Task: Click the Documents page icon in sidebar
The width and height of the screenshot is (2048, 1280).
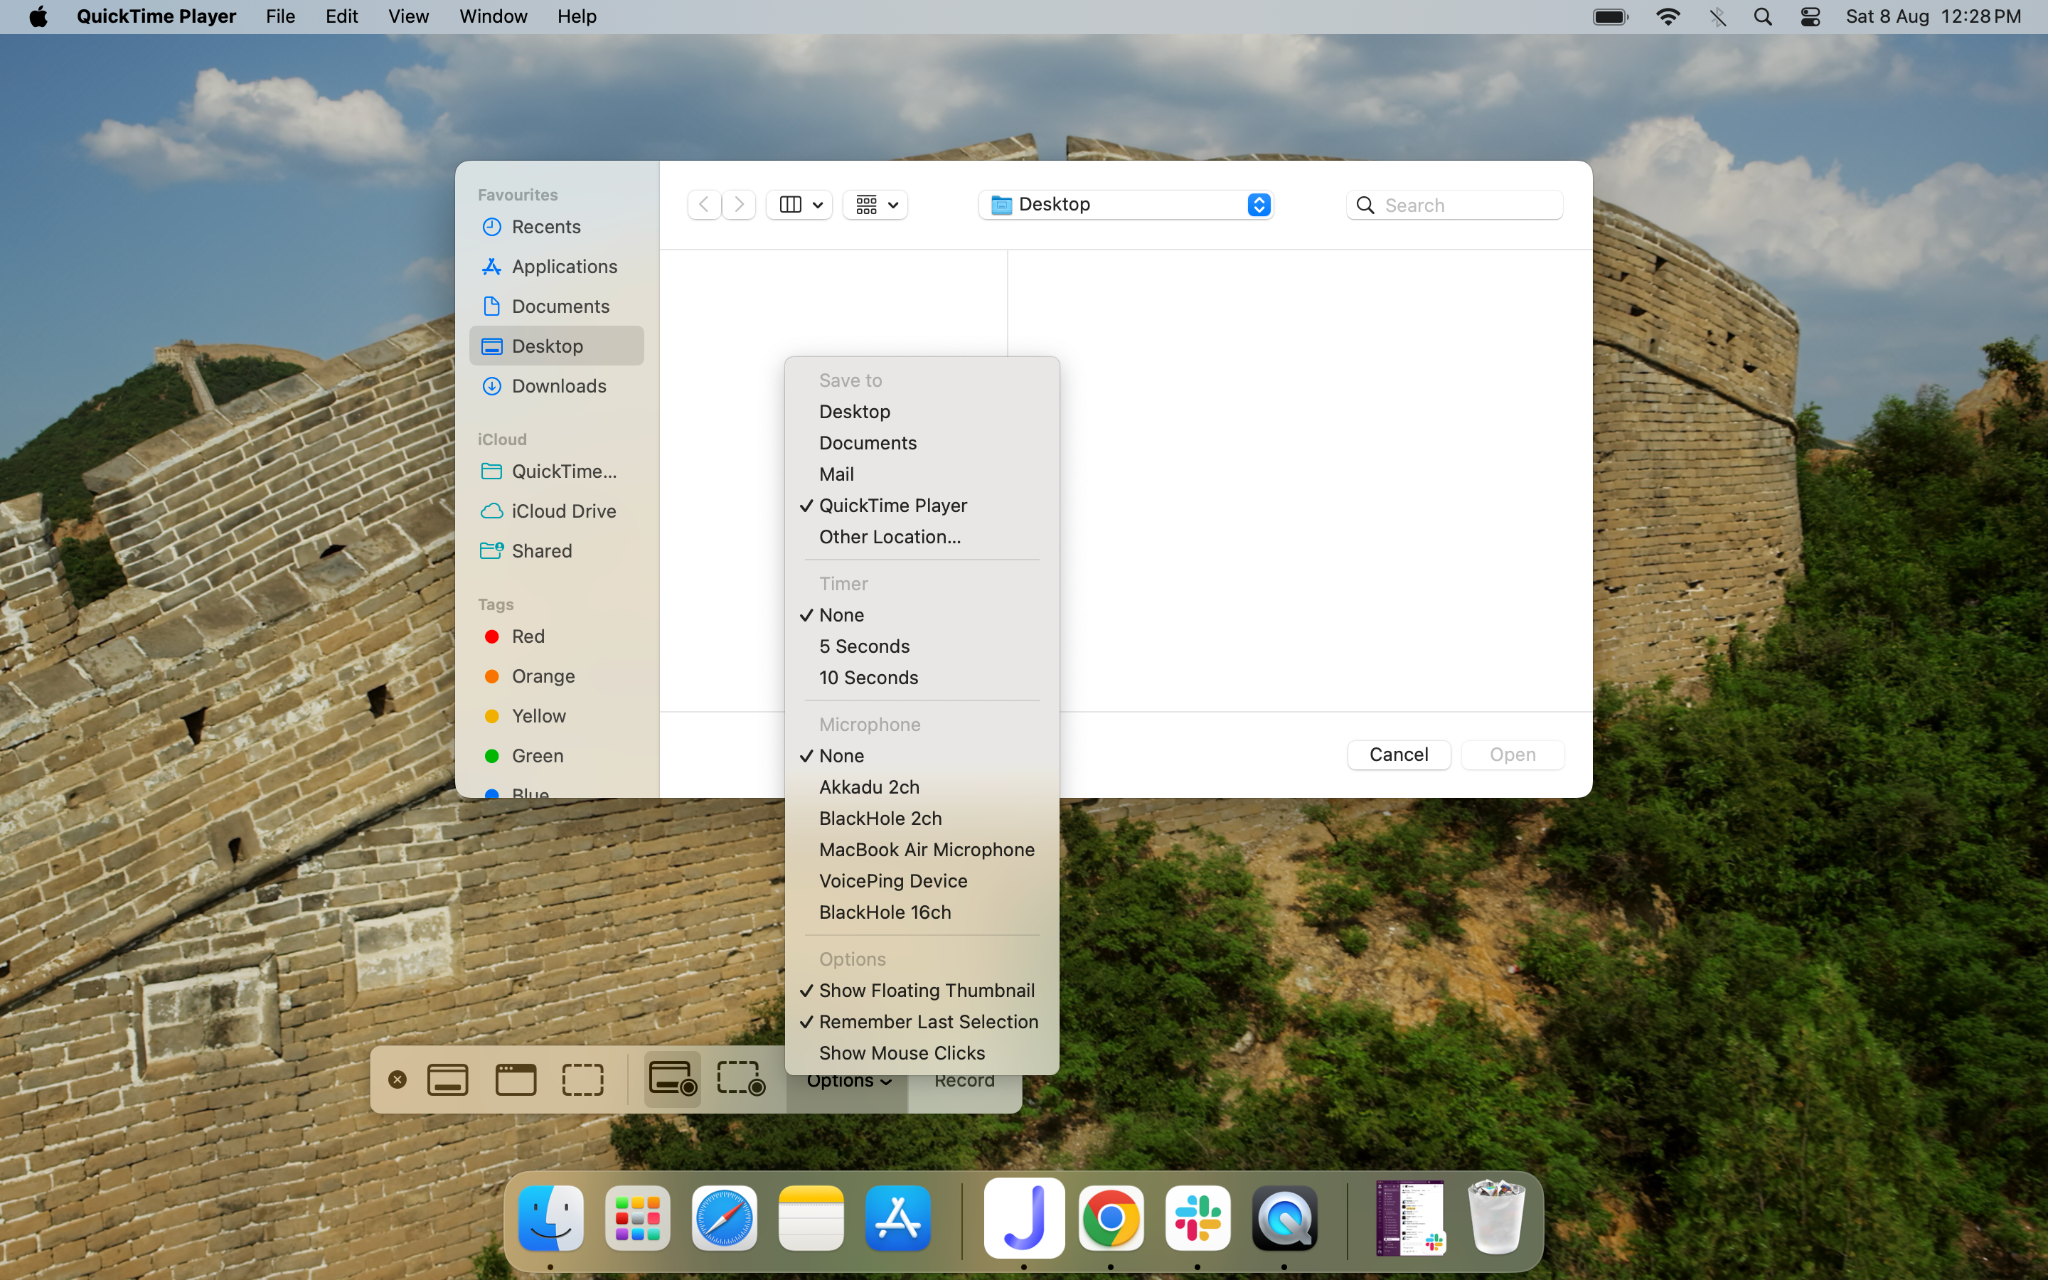Action: coord(491,306)
